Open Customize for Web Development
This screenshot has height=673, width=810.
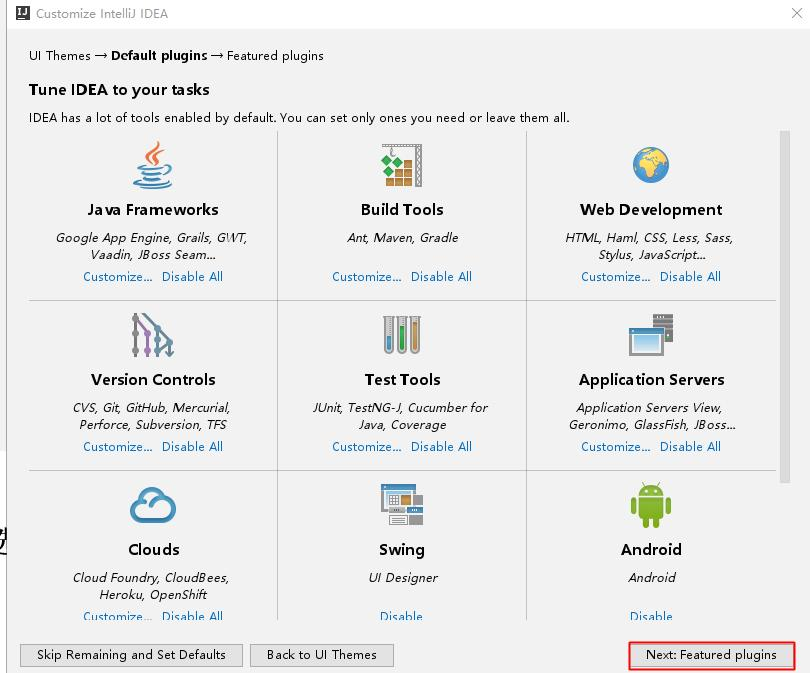coord(616,277)
